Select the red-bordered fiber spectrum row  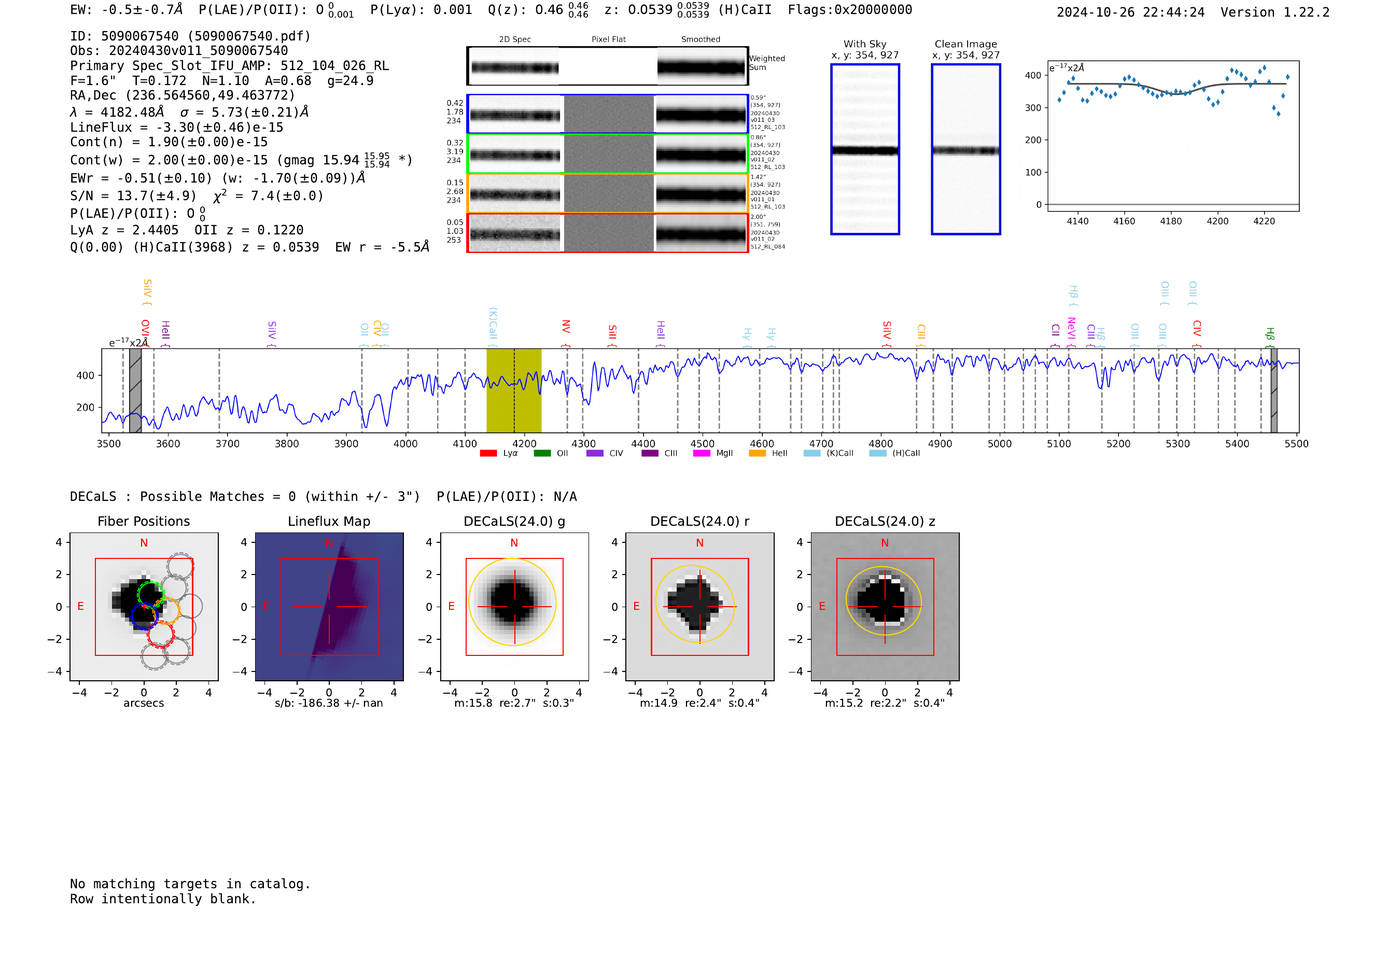[607, 233]
